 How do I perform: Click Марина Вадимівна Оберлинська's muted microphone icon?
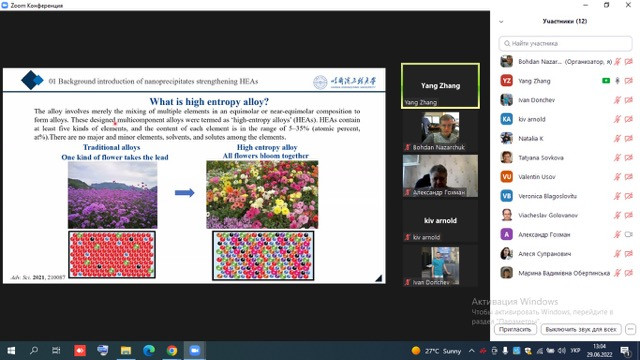618,273
